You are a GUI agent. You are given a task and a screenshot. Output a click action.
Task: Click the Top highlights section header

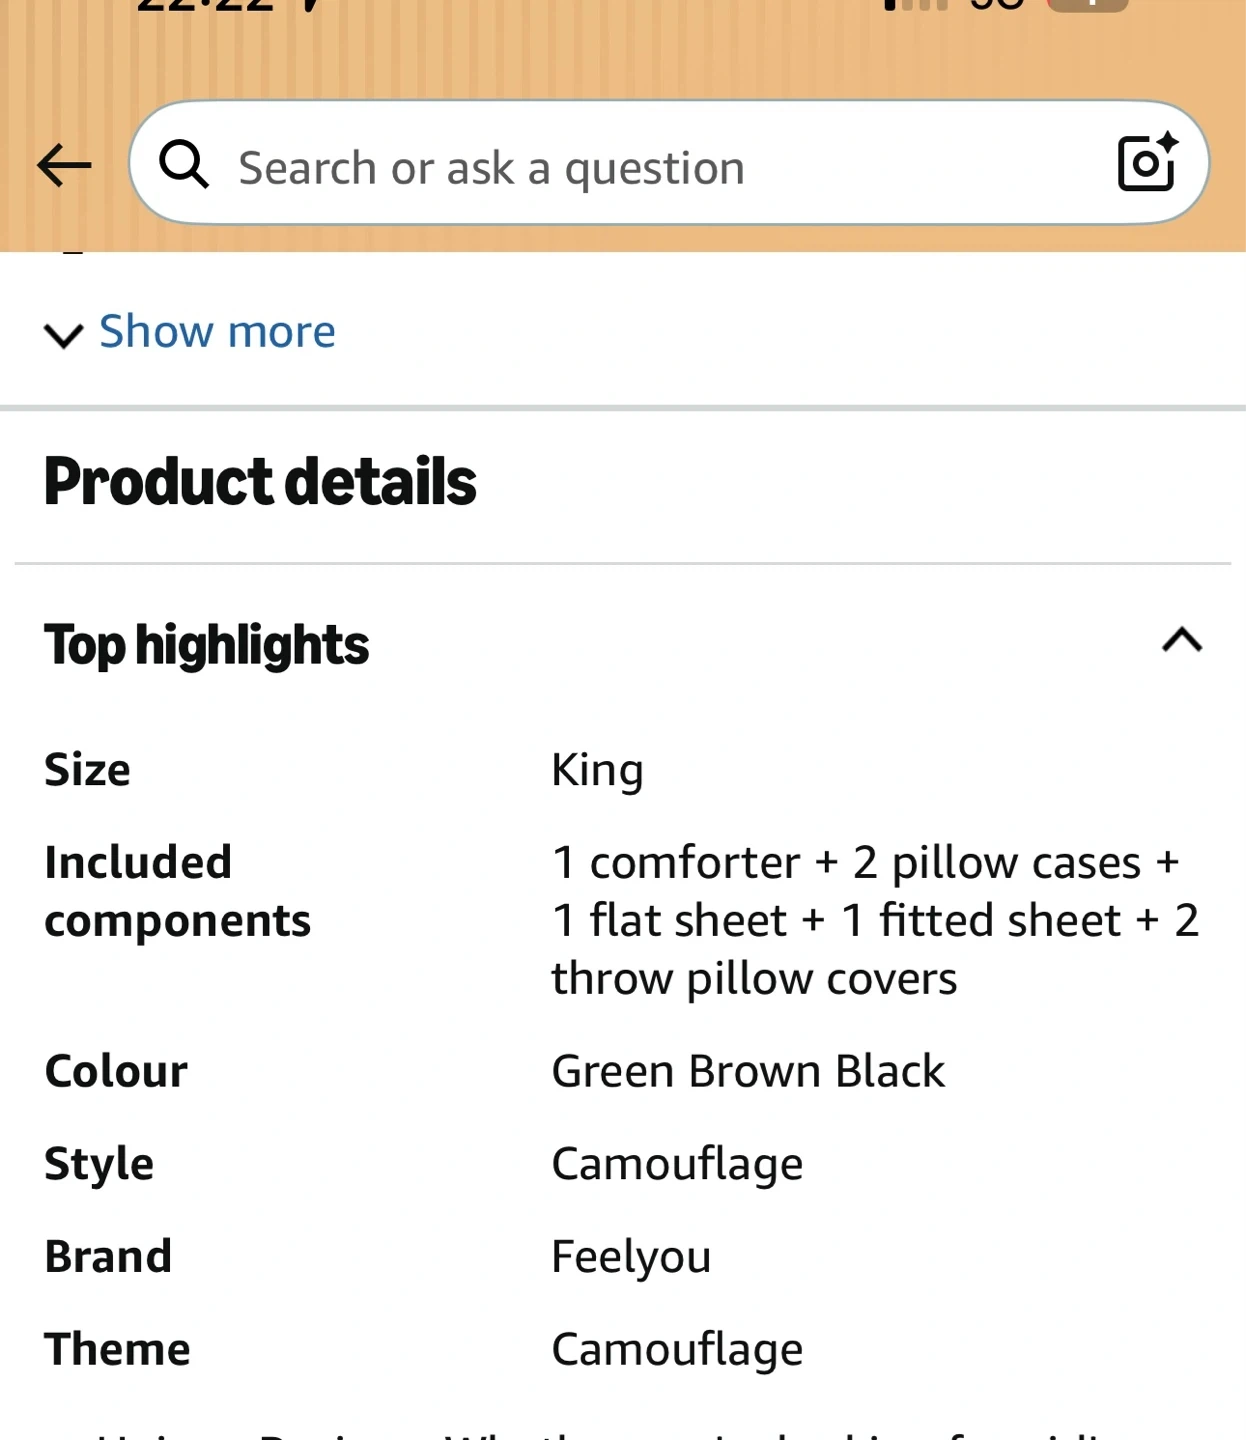(207, 645)
